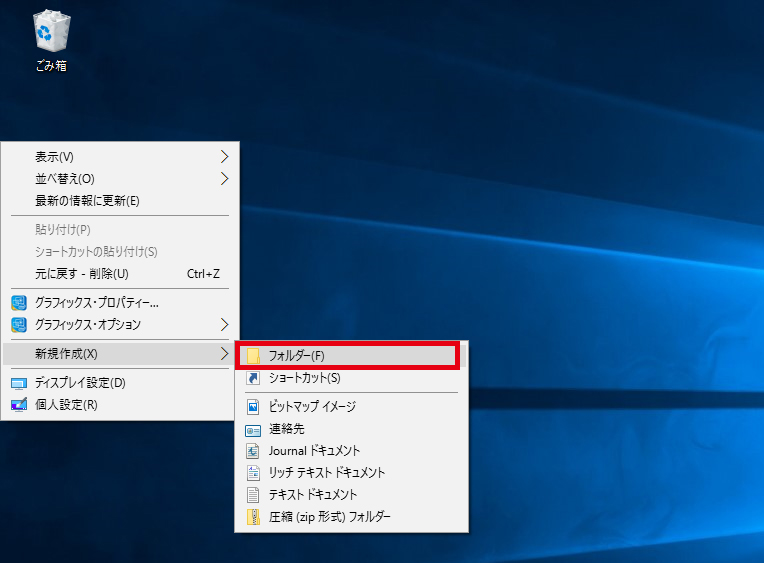Viewport: 764px width, 563px height.
Task: Click the ビットマップ イメージ icon
Action: [253, 407]
